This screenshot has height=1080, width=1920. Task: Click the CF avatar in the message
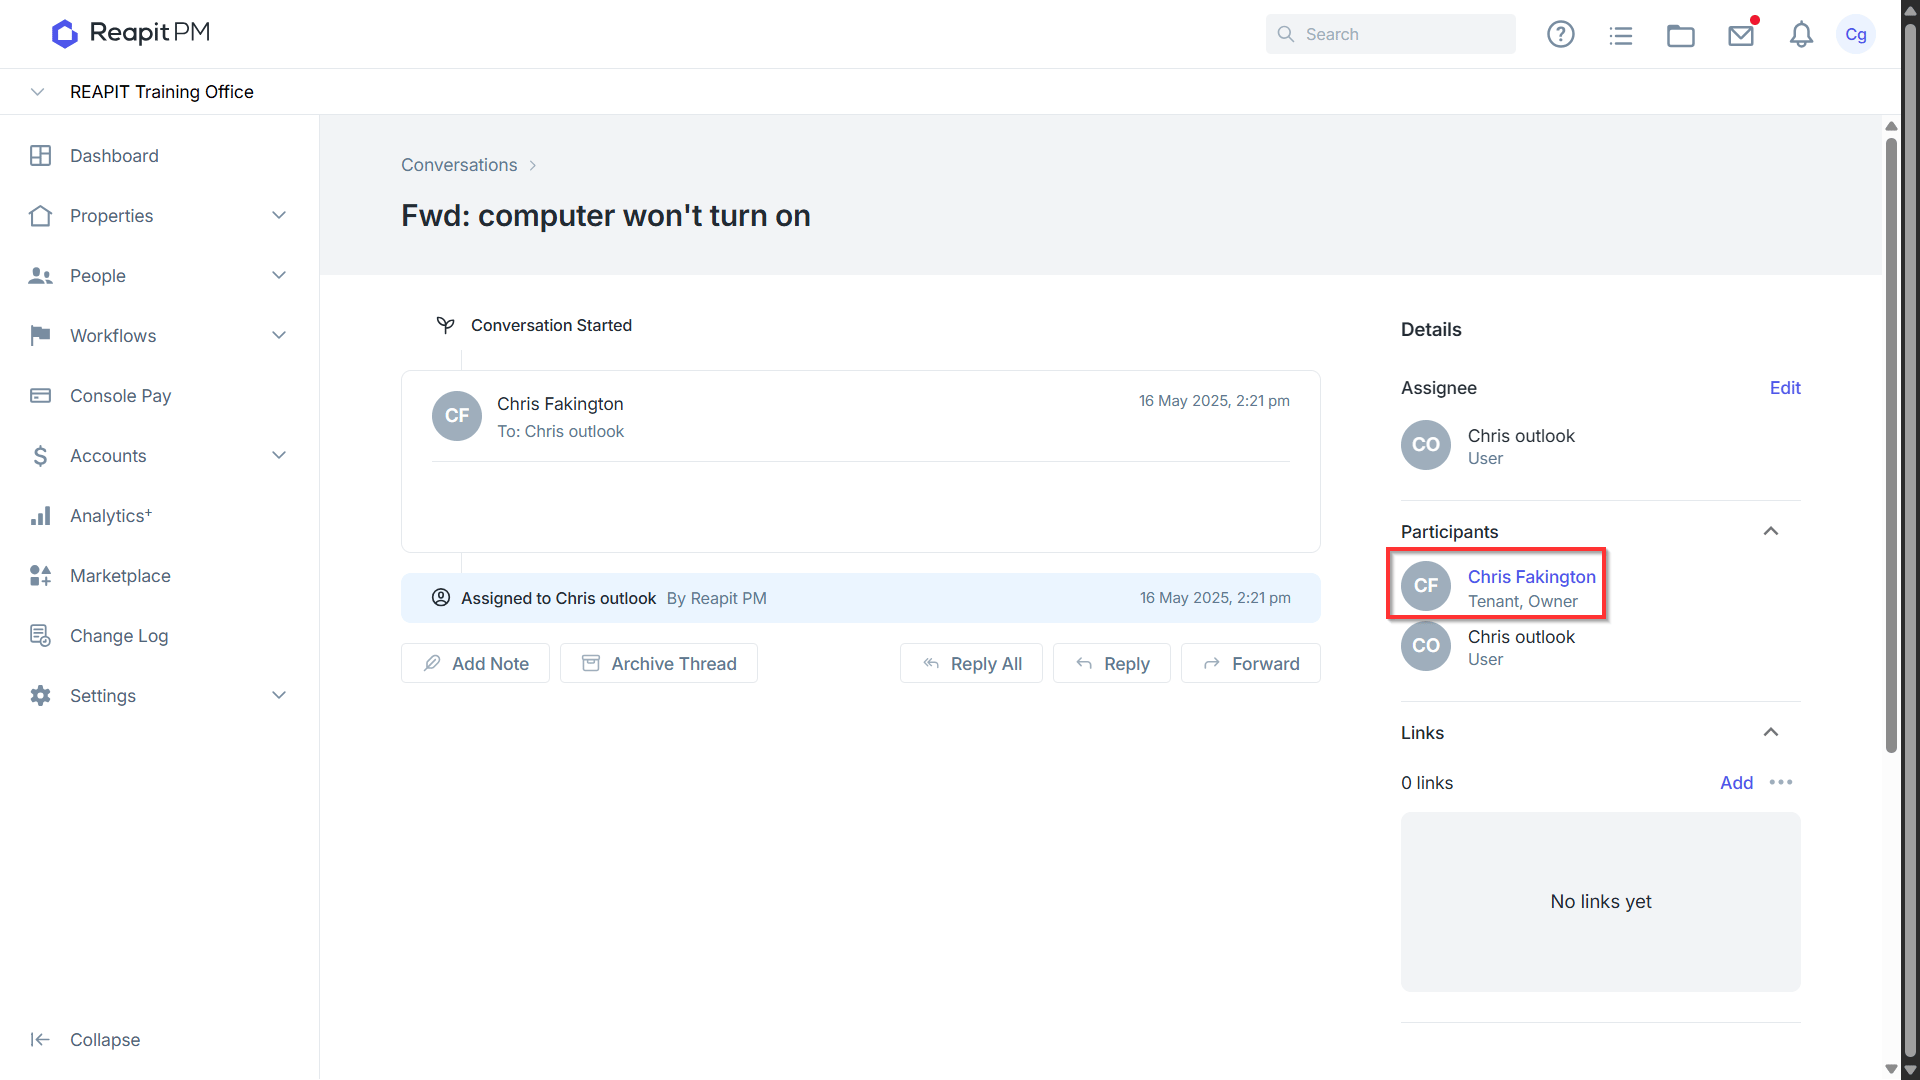tap(457, 416)
